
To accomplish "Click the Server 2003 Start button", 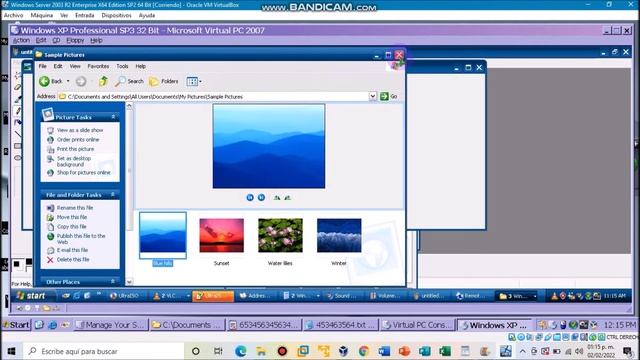I will [17, 325].
